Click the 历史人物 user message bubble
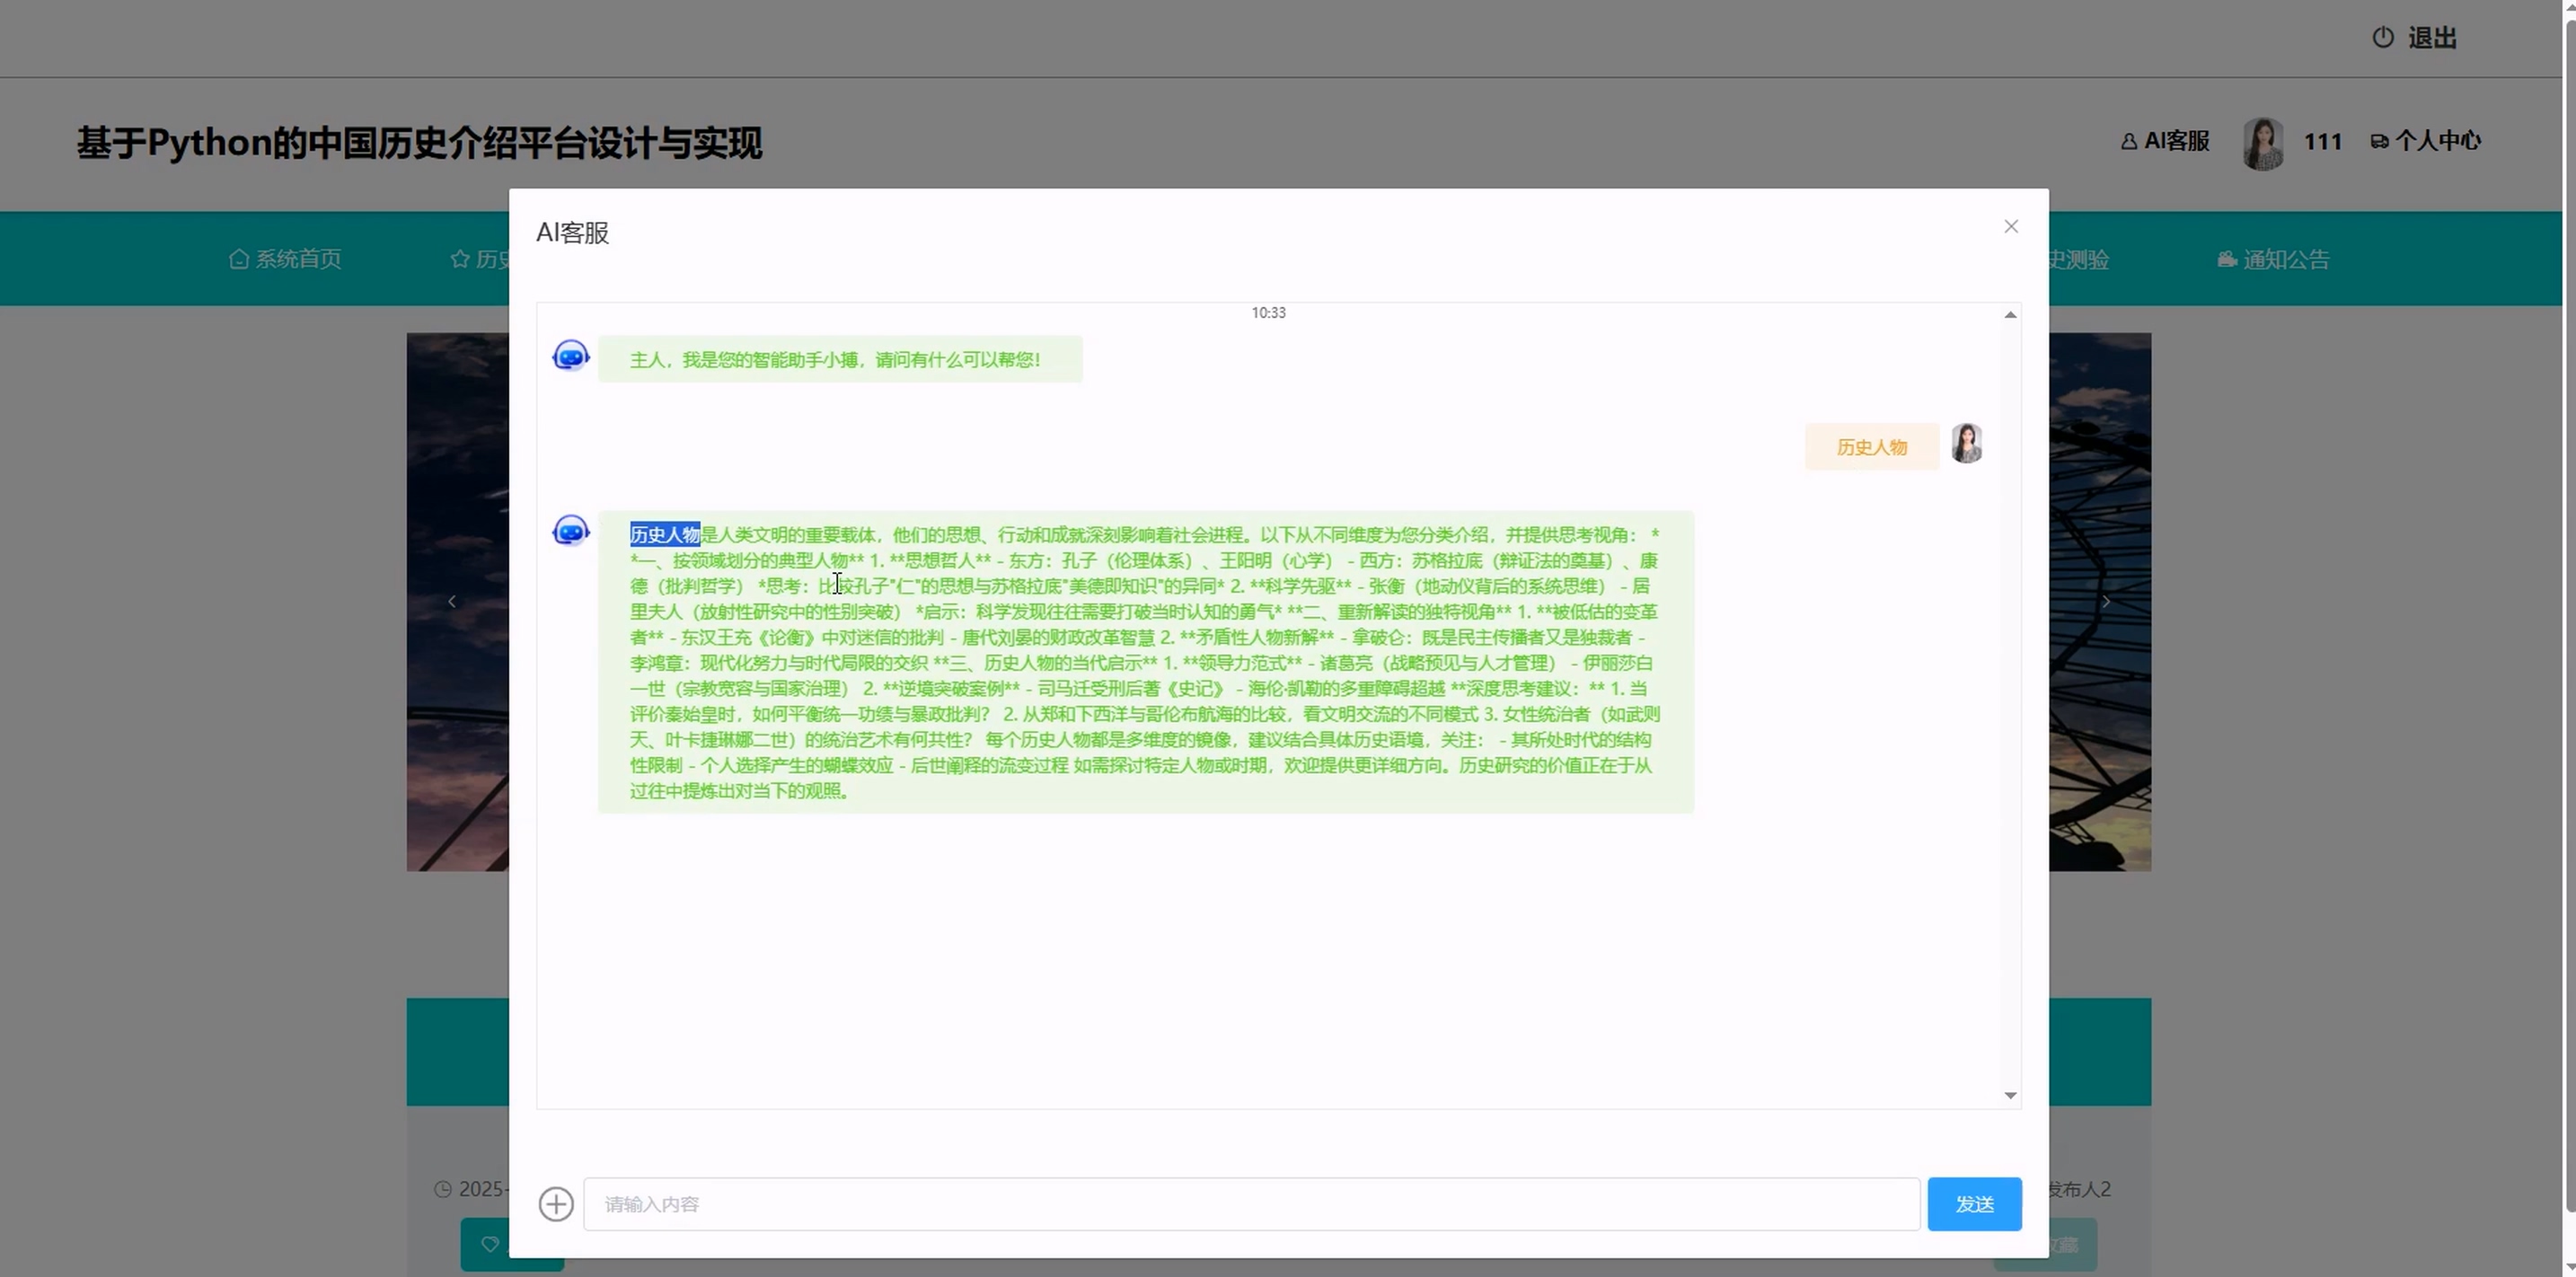2576x1277 pixels. click(x=1871, y=447)
